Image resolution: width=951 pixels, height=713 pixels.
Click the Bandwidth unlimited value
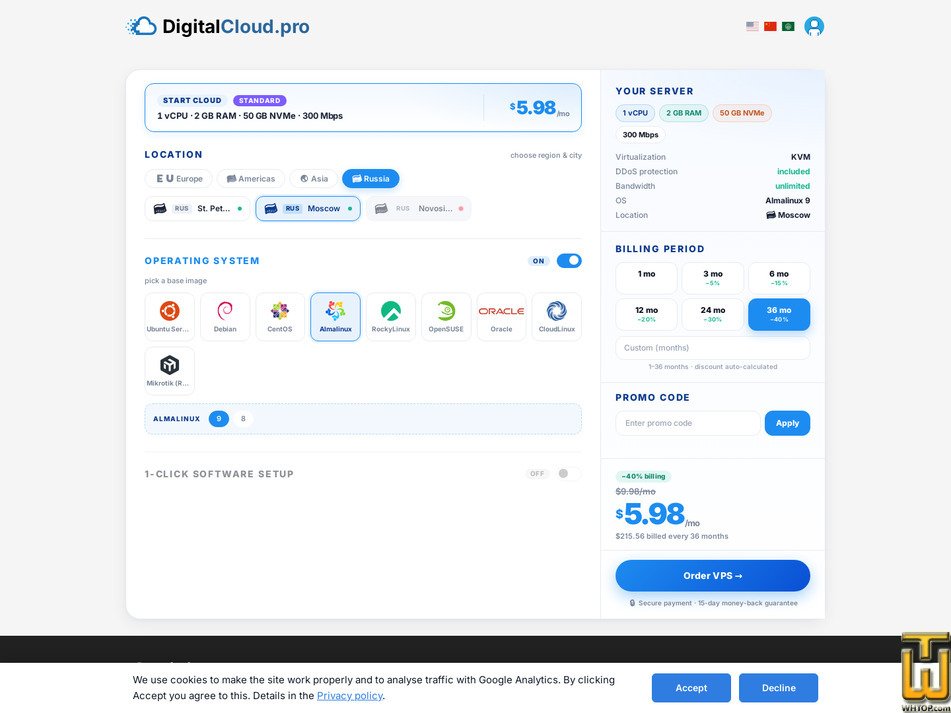coord(793,186)
